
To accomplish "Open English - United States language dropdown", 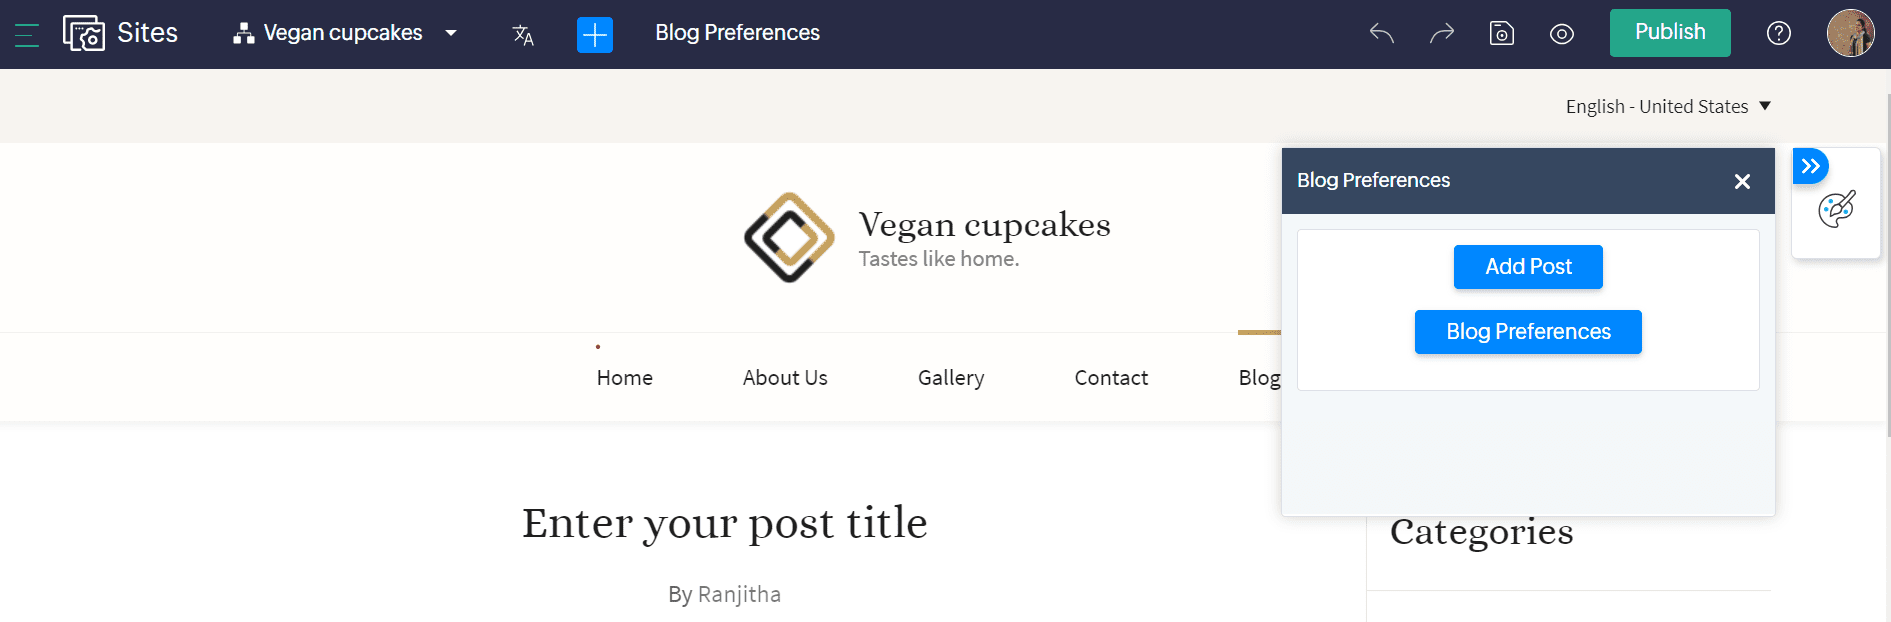I will (1668, 106).
